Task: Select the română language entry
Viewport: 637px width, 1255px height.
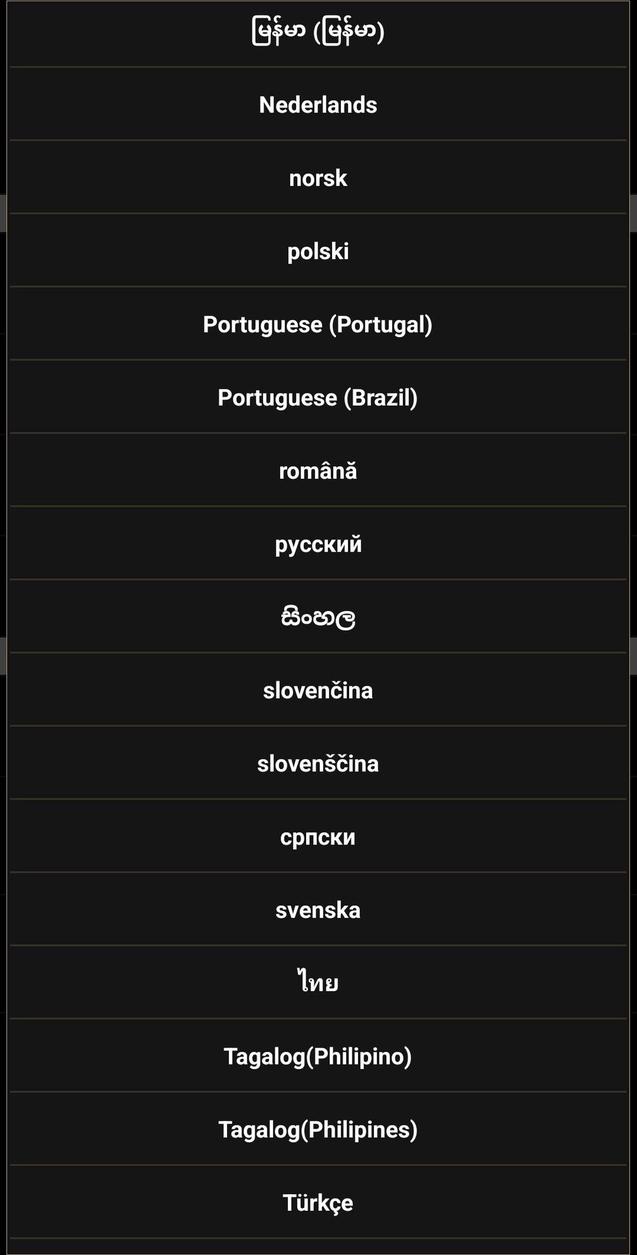Action: coord(318,470)
